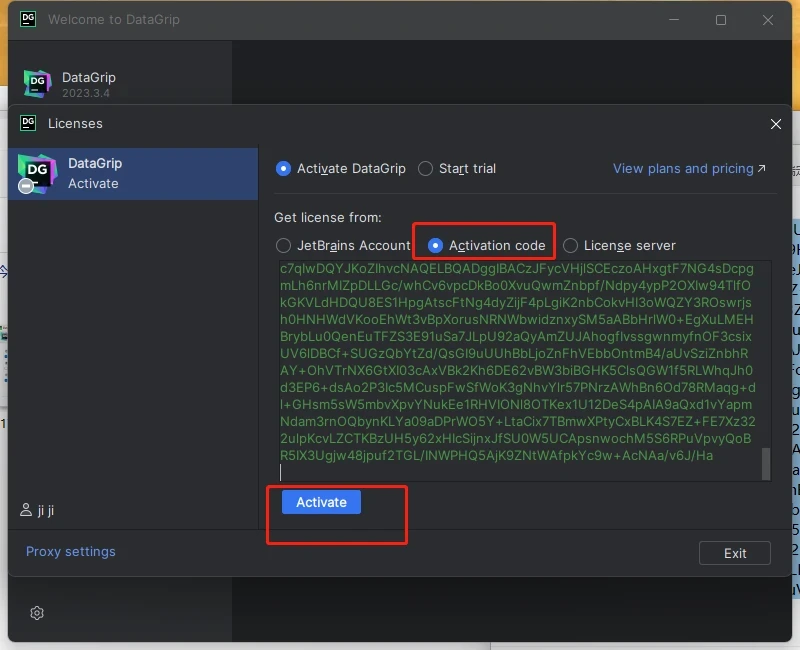
Task: Open the Proxy settings link
Action: tap(71, 552)
